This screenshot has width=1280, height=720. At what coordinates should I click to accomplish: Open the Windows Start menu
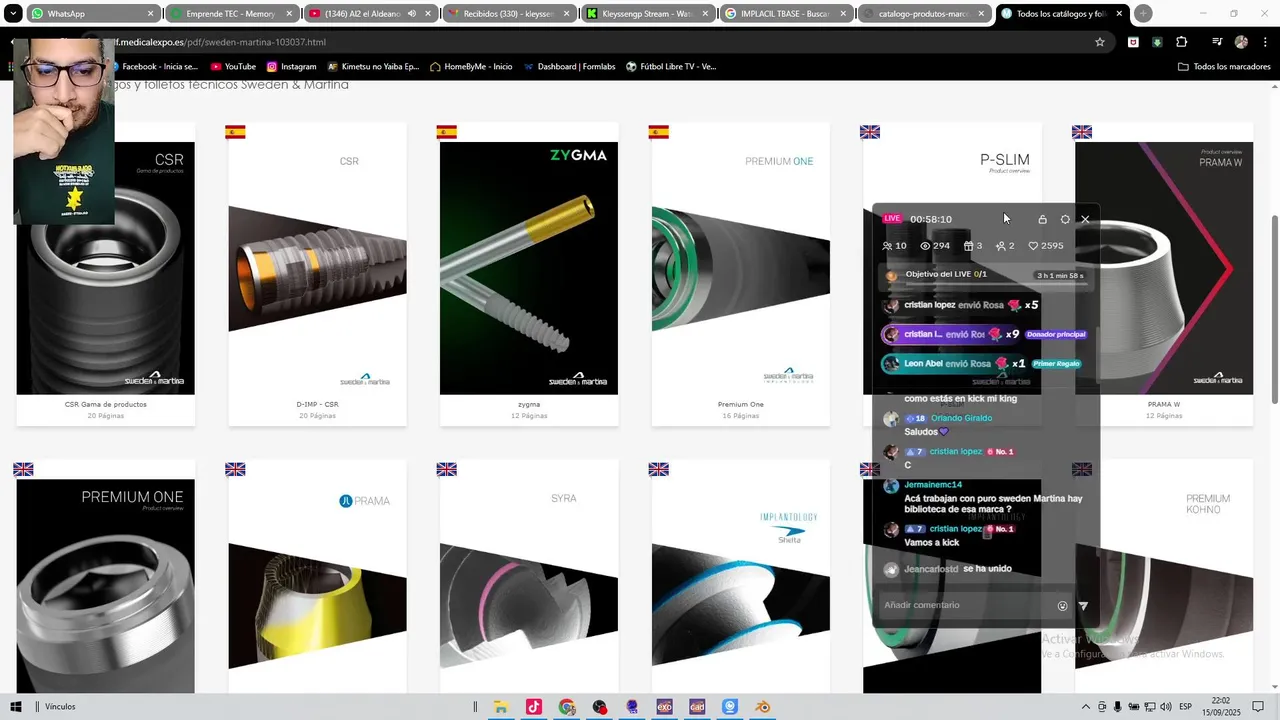(16, 707)
